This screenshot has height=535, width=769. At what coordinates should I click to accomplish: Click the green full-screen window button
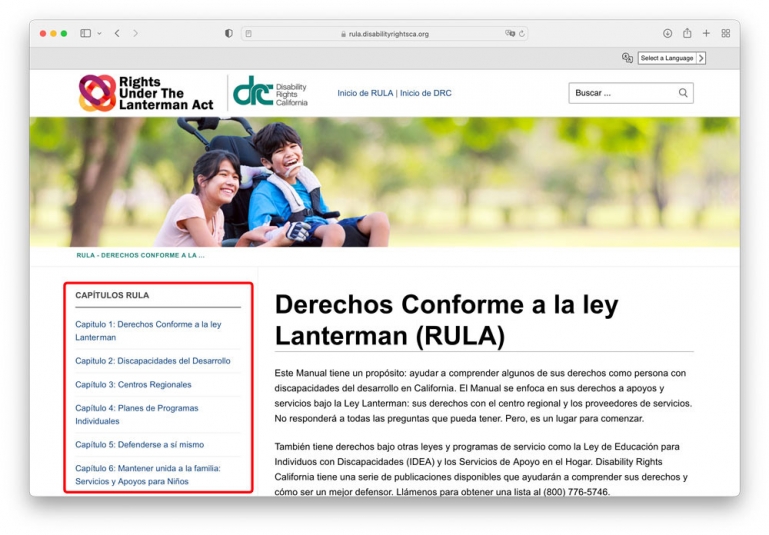[64, 33]
